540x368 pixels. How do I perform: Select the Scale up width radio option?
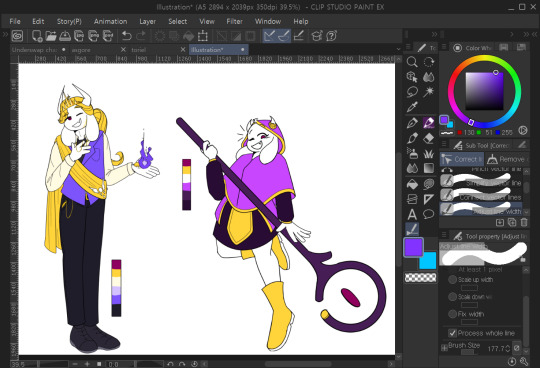pyautogui.click(x=452, y=280)
